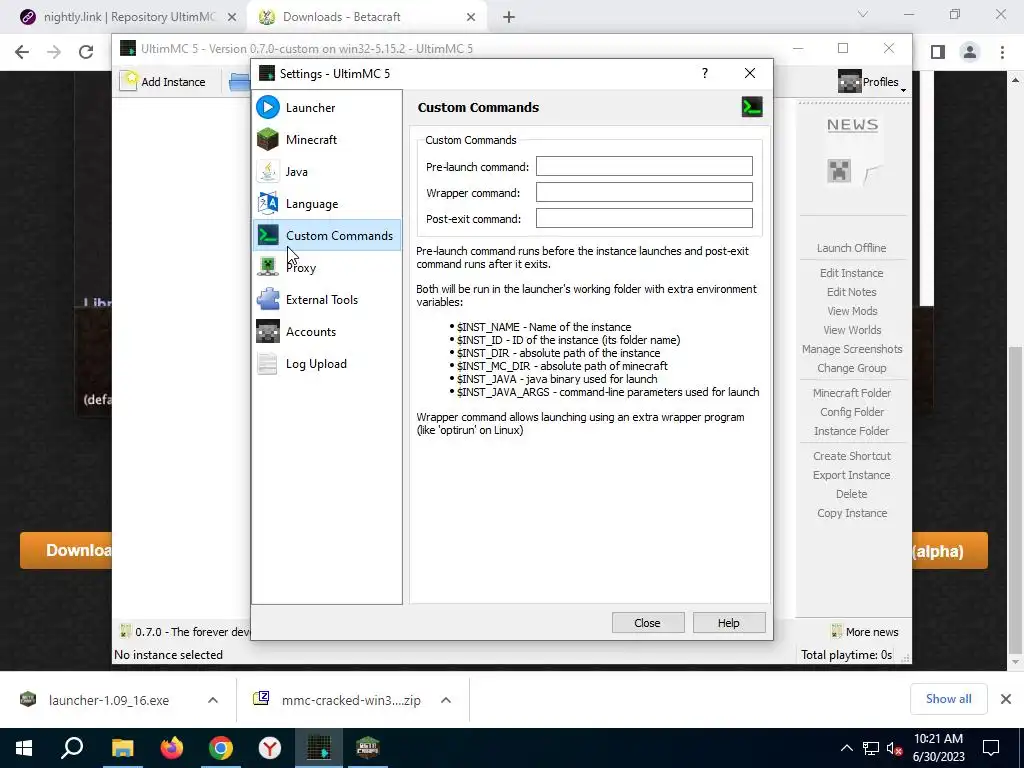
Task: Open More news link in UltimMC
Action: (865, 632)
